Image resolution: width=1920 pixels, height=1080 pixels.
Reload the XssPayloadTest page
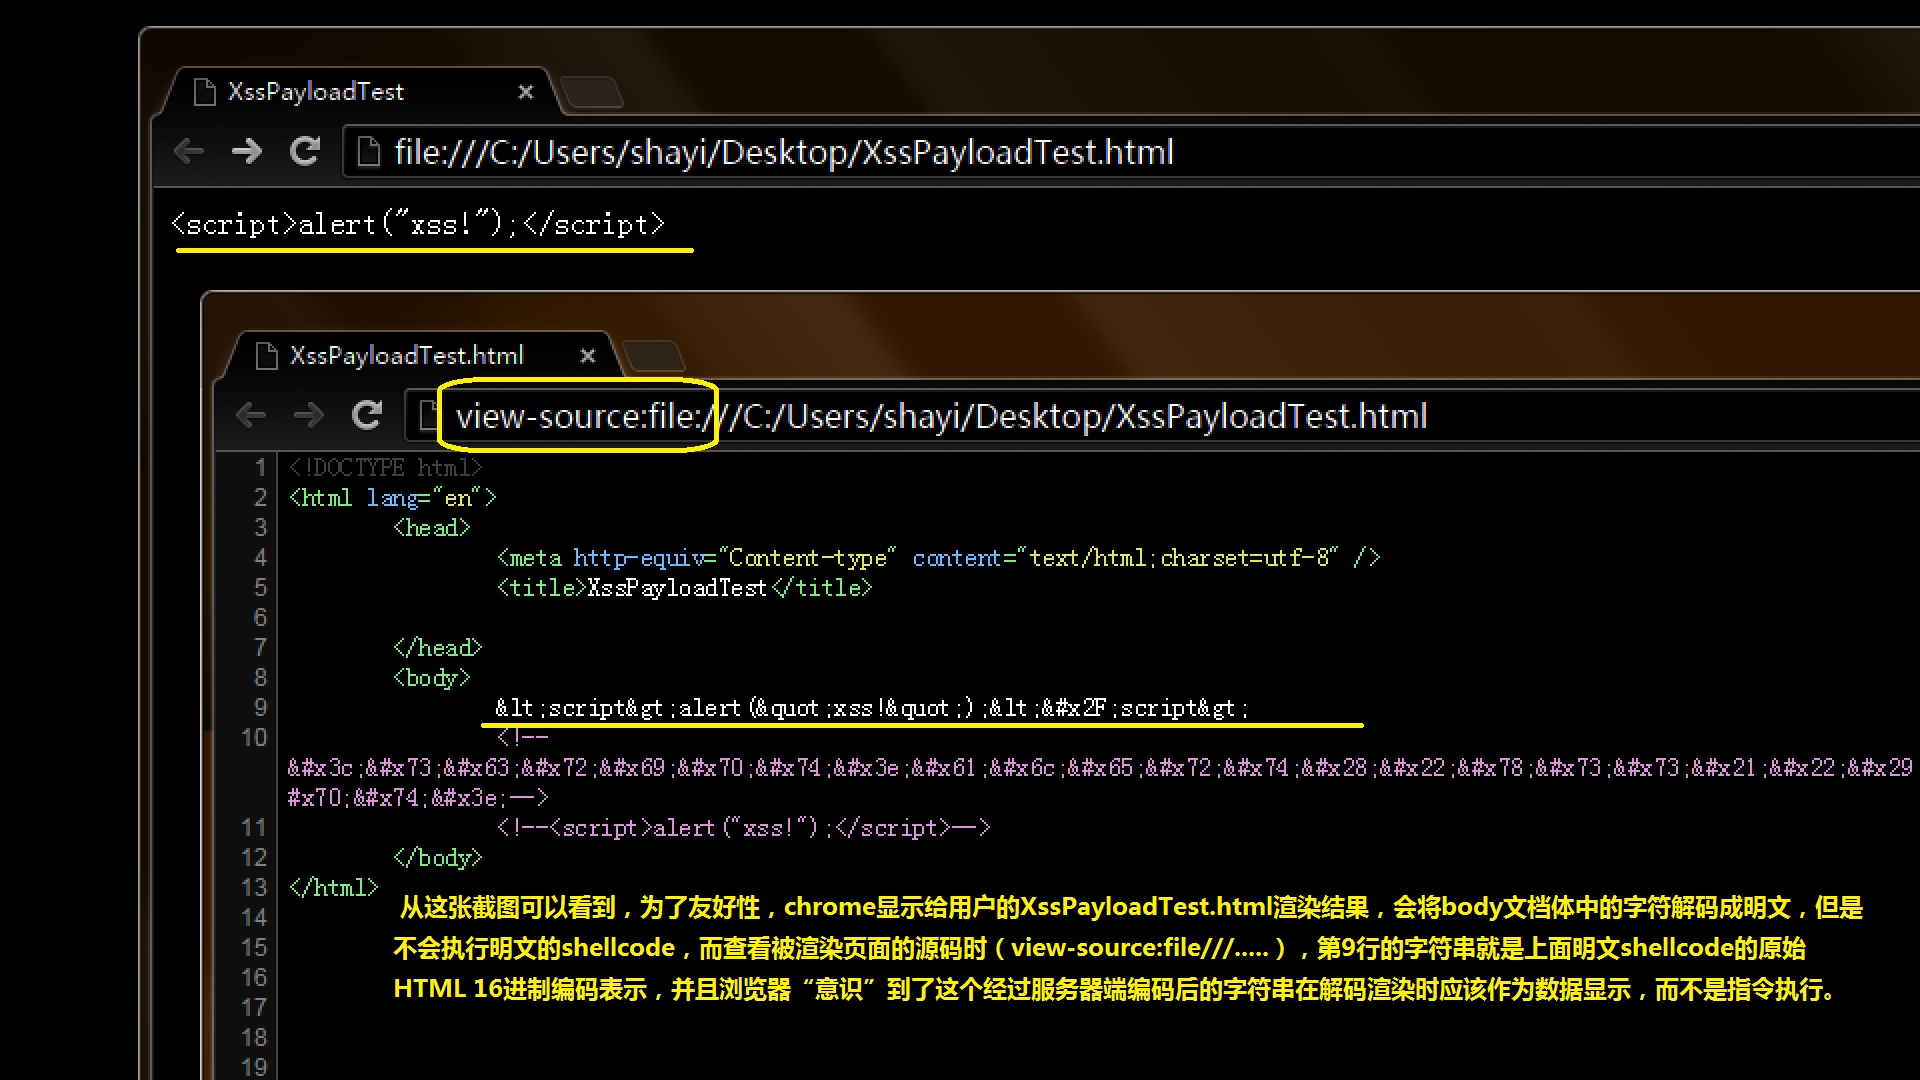click(305, 152)
